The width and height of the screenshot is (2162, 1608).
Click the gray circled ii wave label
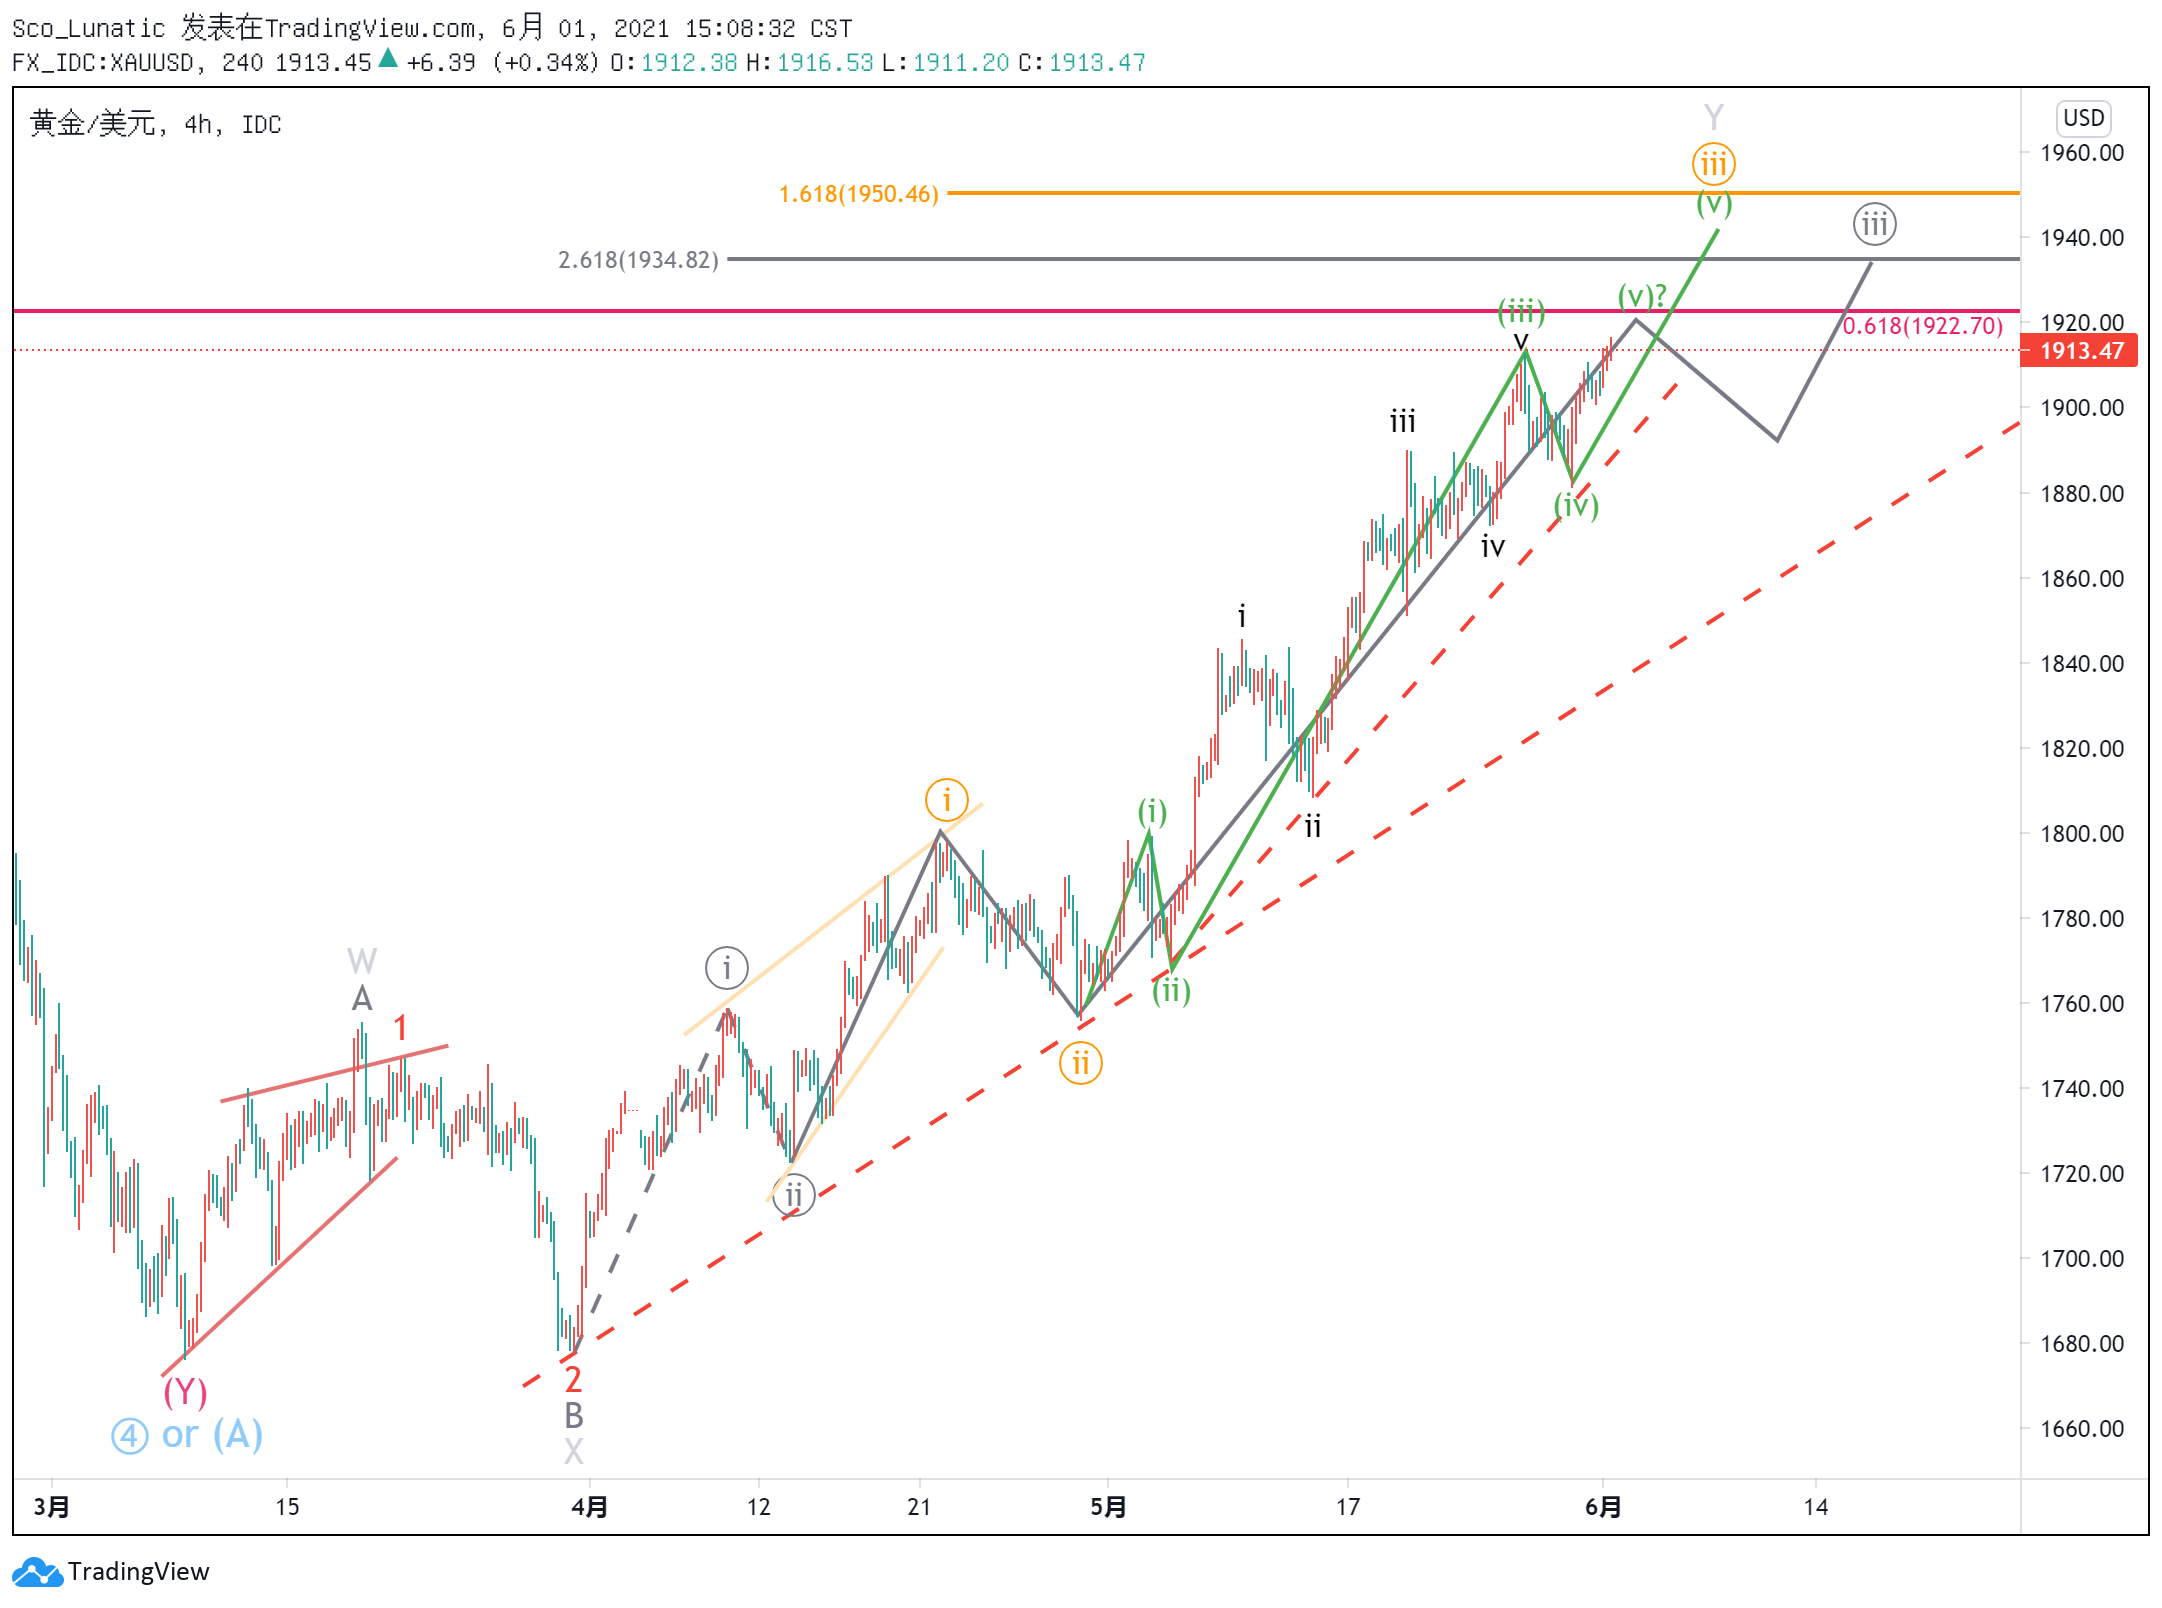(794, 1195)
